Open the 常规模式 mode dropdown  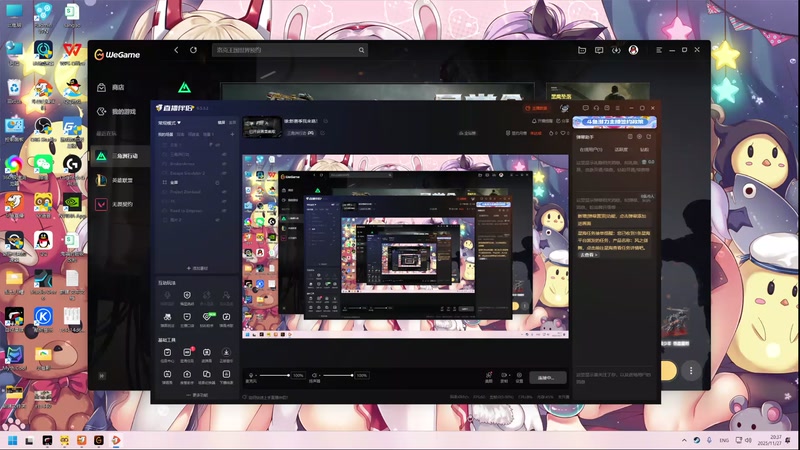(169, 123)
